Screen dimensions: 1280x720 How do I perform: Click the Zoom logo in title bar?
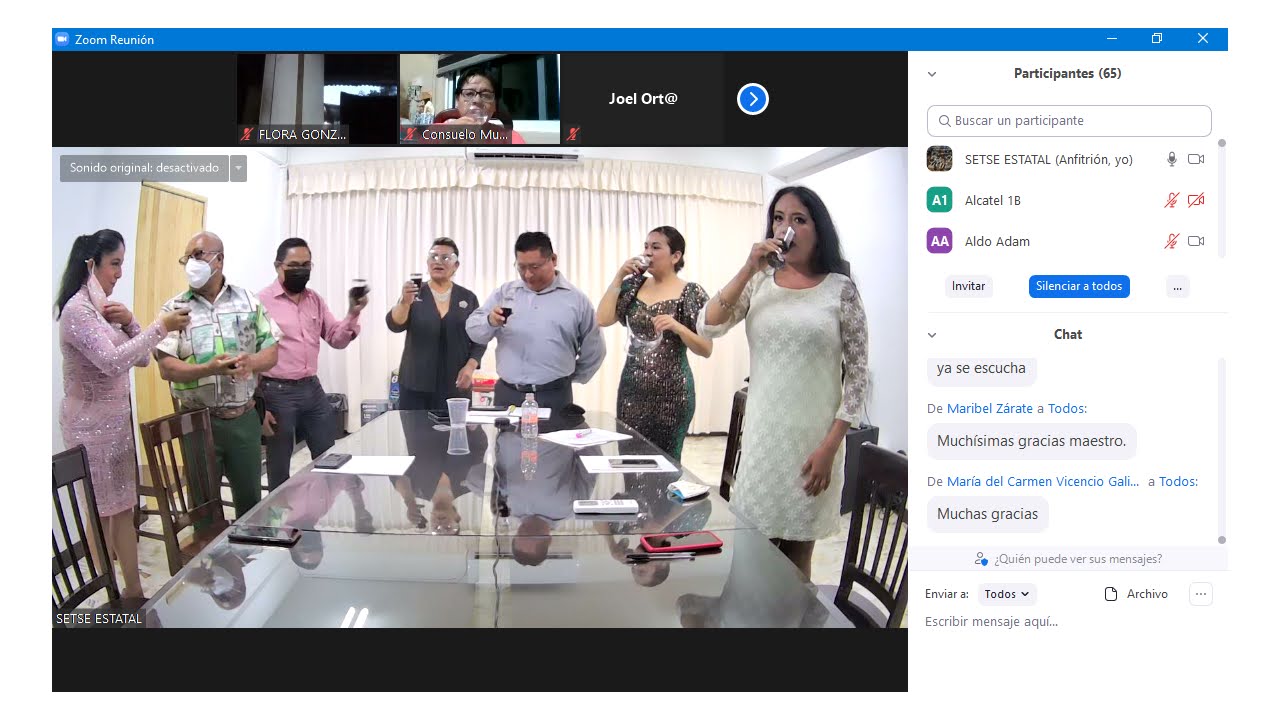pyautogui.click(x=62, y=39)
